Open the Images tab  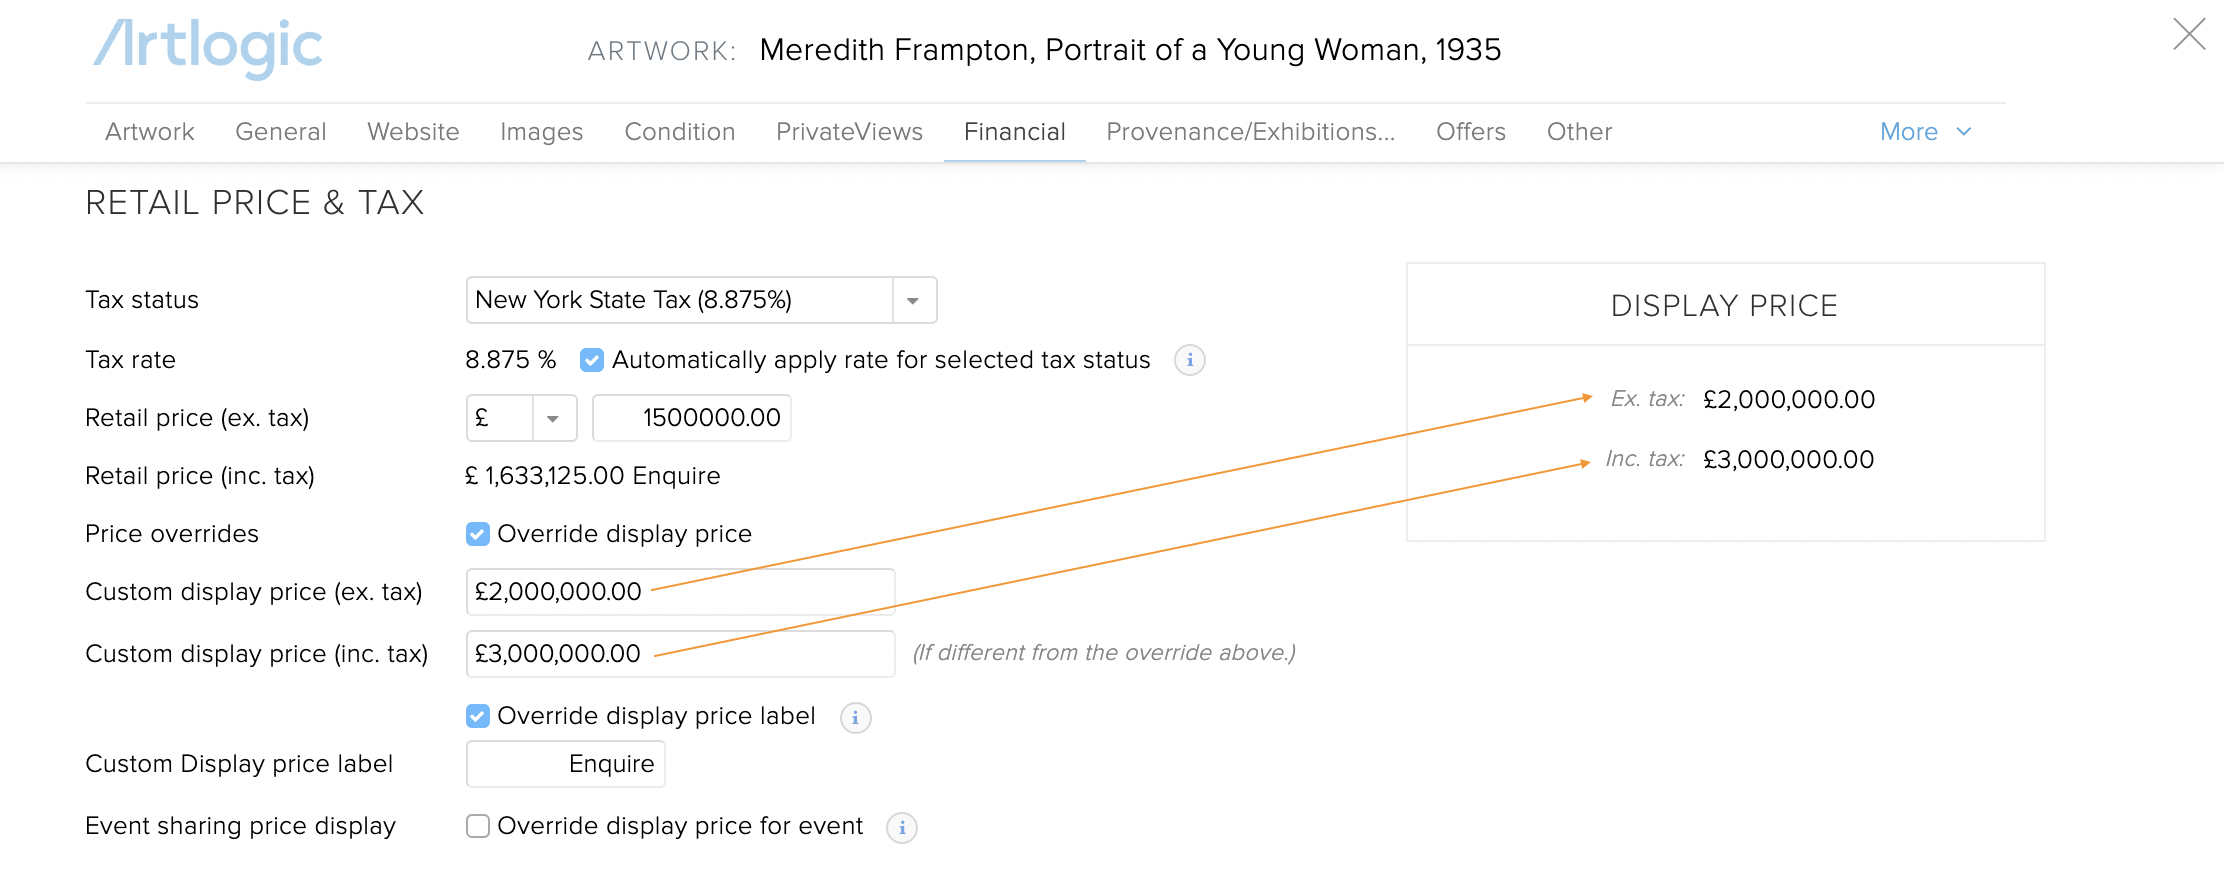[x=541, y=132]
